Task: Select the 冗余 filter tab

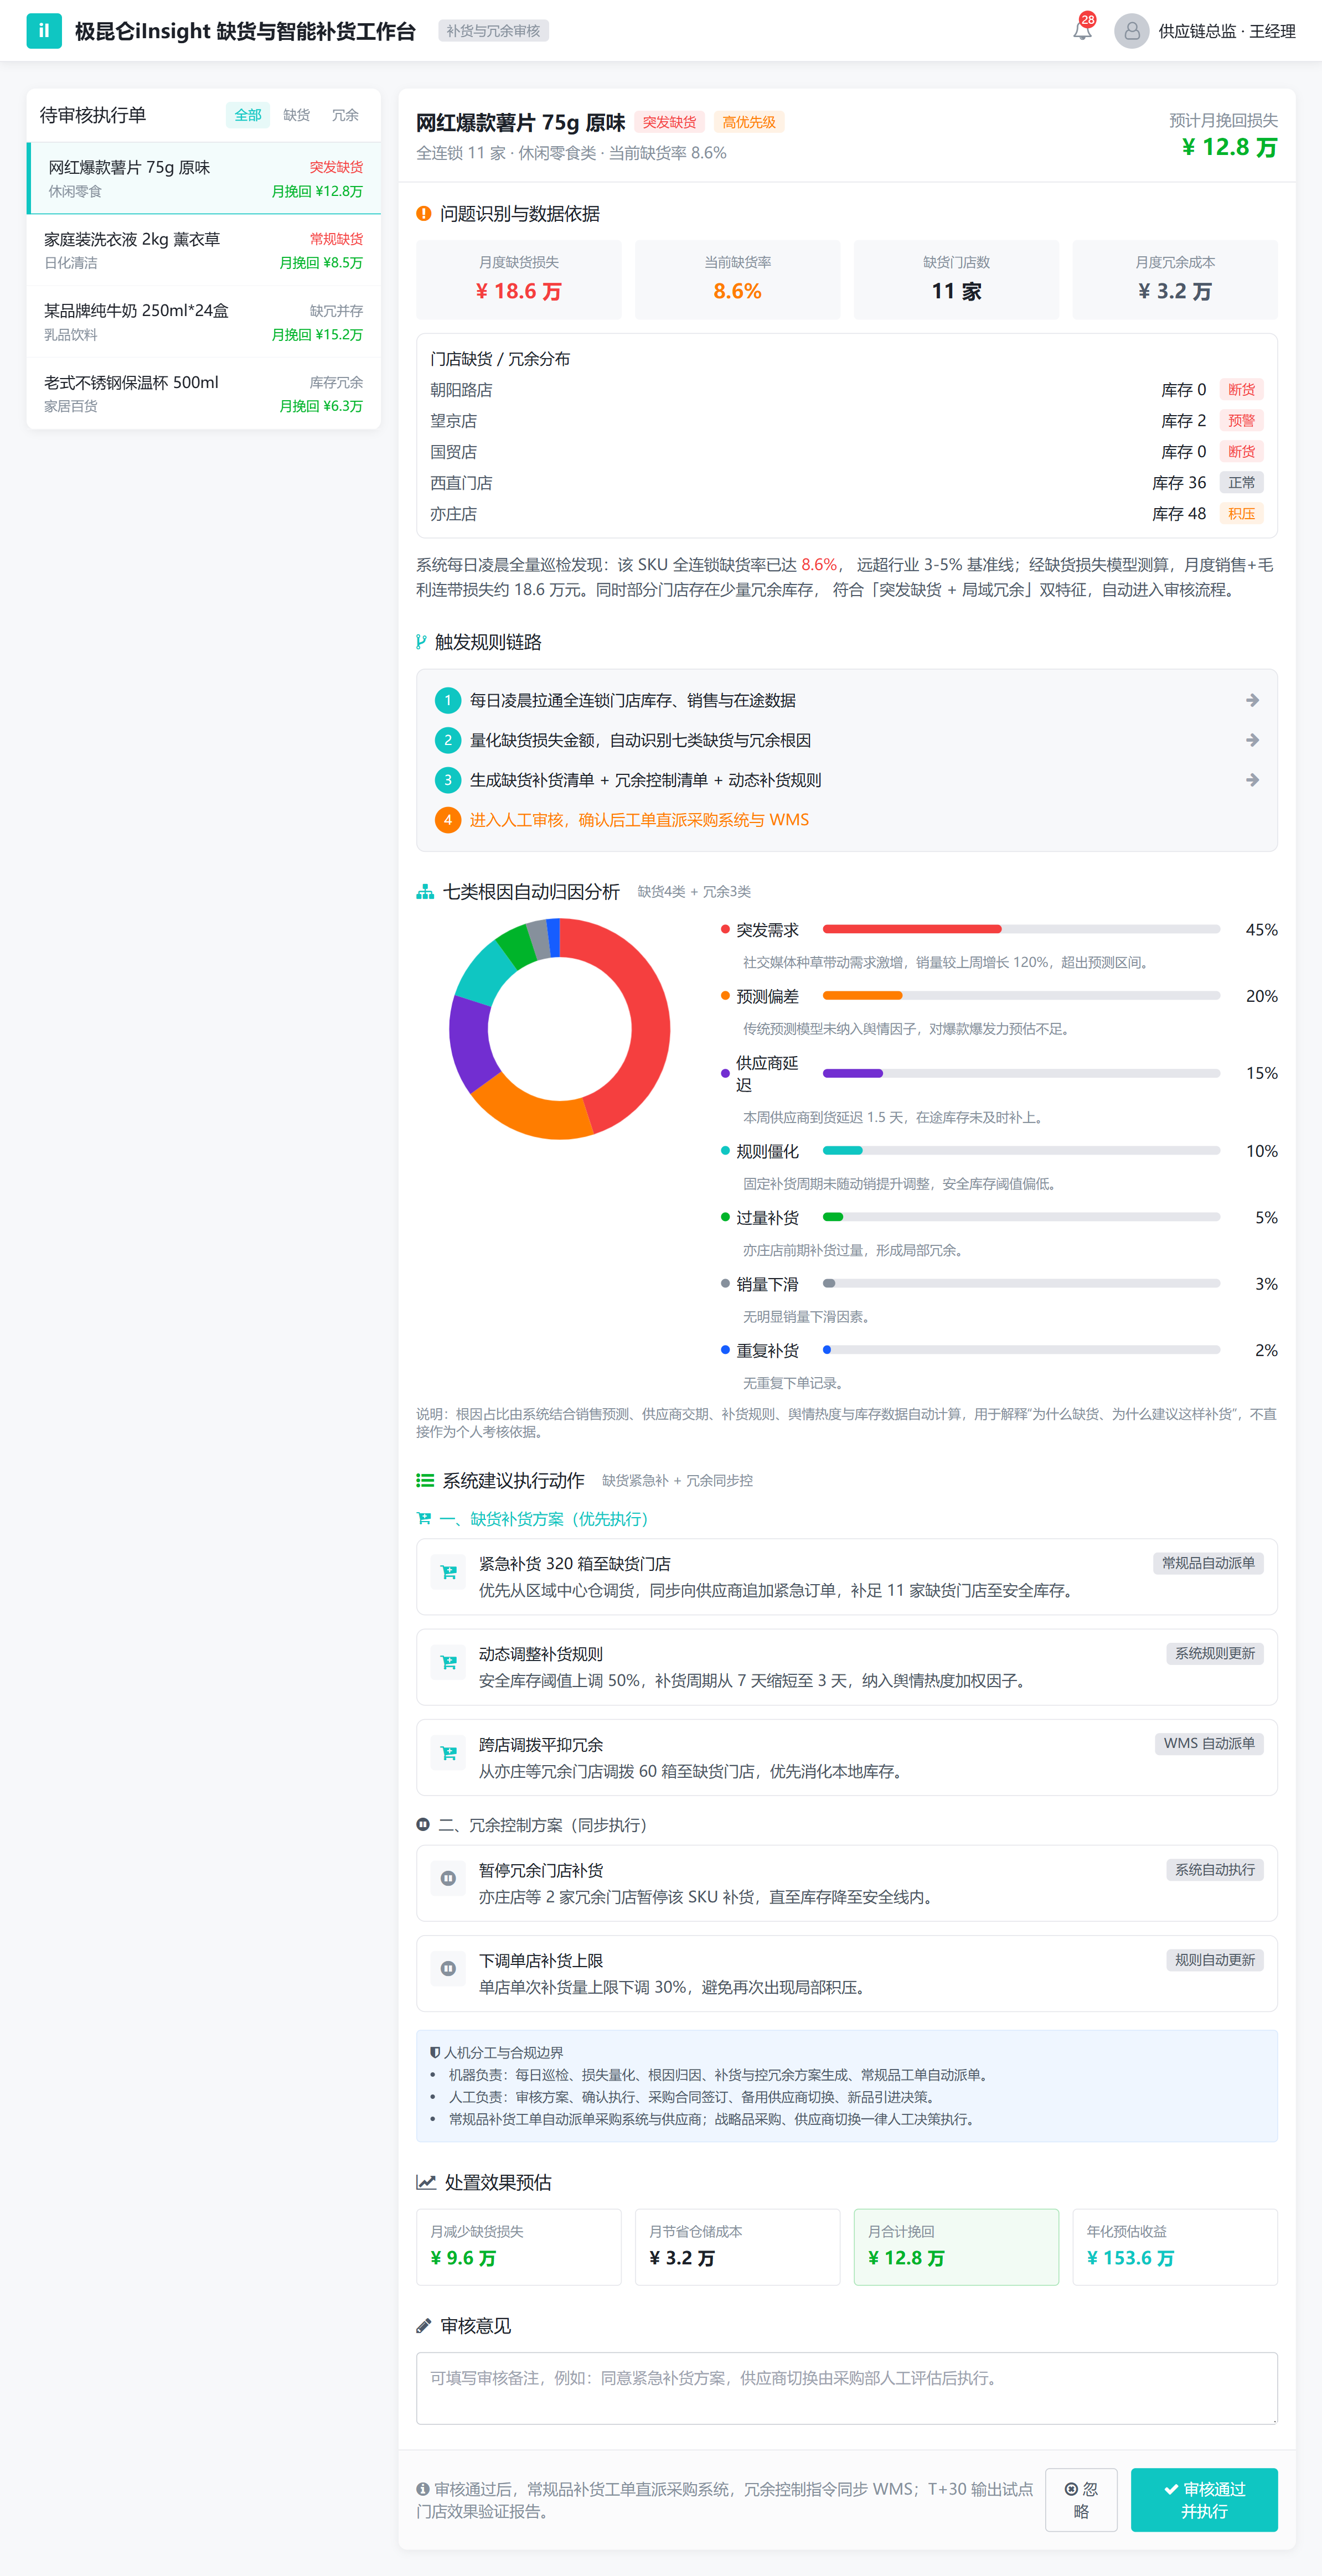Action: (345, 115)
